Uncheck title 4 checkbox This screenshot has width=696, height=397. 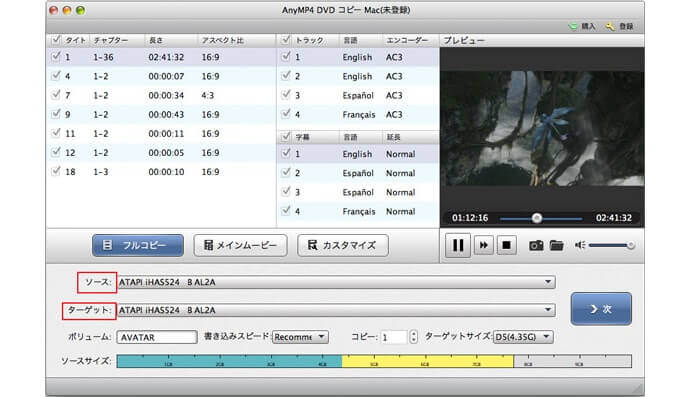pos(56,76)
